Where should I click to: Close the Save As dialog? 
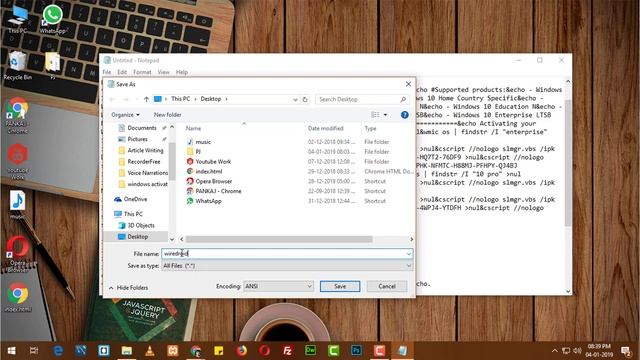point(408,84)
